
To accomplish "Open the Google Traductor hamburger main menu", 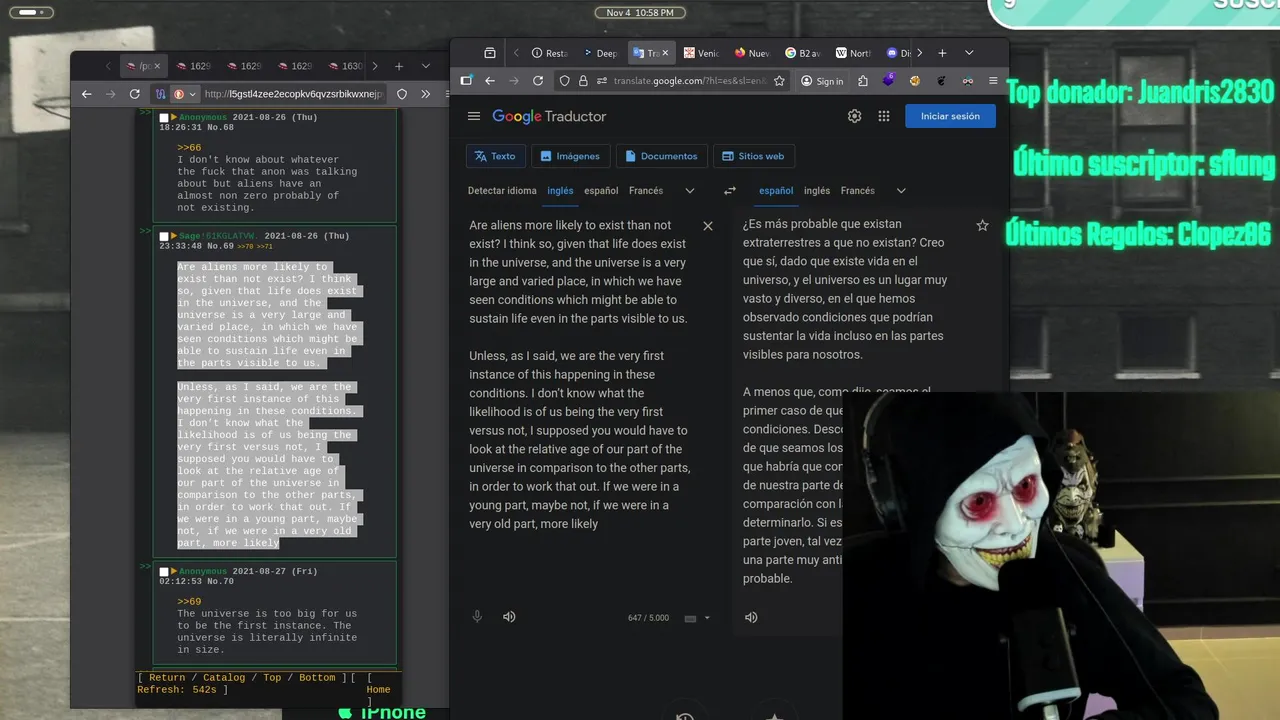I will 474,116.
